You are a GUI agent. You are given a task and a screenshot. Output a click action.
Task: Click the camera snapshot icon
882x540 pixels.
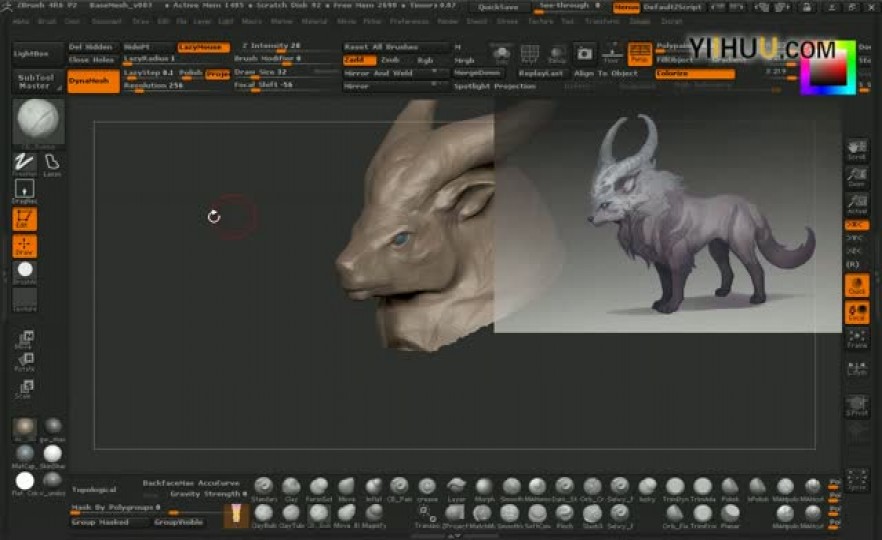(x=584, y=53)
